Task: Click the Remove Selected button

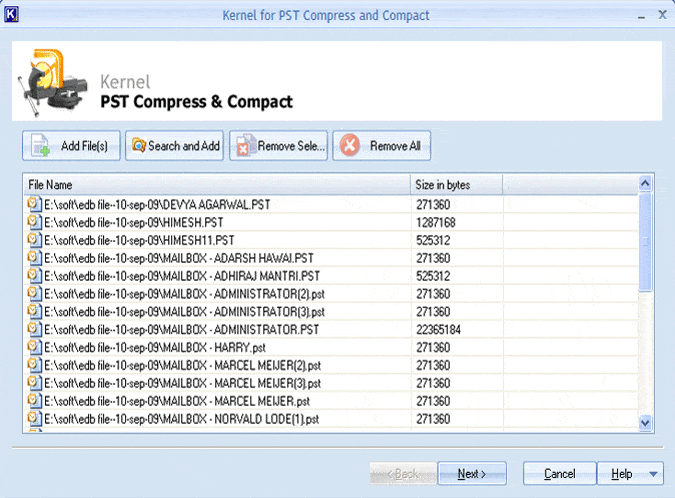Action: [278, 146]
